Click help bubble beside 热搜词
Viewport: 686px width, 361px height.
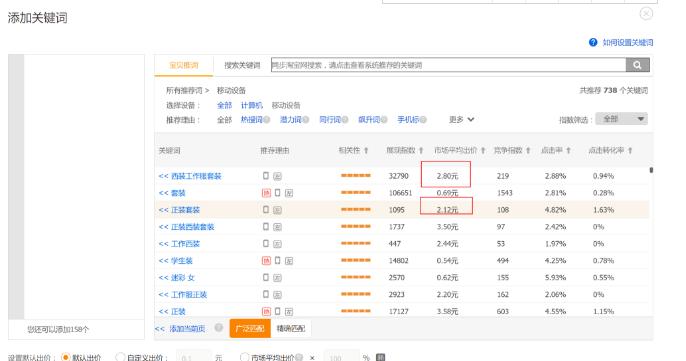[266, 119]
